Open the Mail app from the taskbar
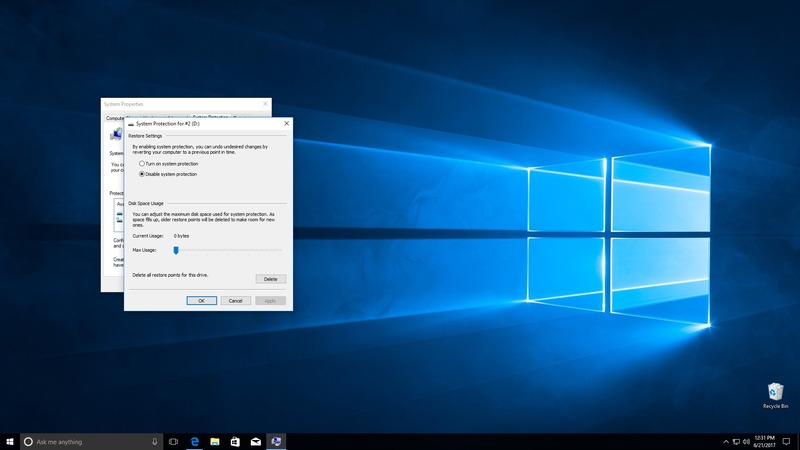 (x=256, y=441)
